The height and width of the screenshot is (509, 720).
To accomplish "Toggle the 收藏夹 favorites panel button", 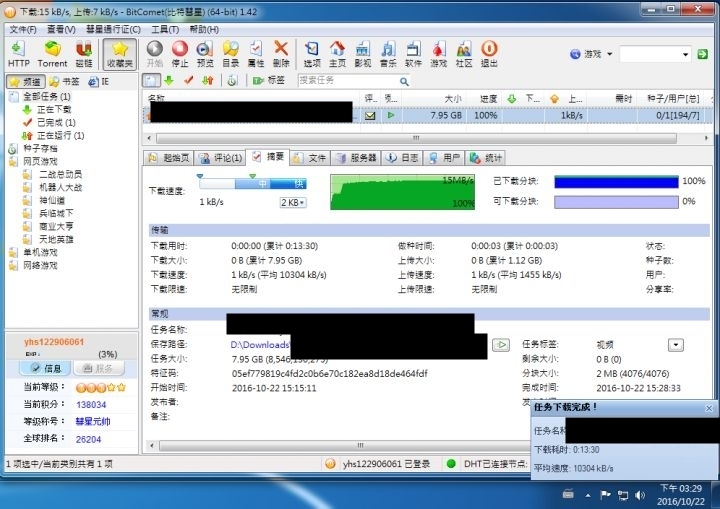I will (x=119, y=54).
